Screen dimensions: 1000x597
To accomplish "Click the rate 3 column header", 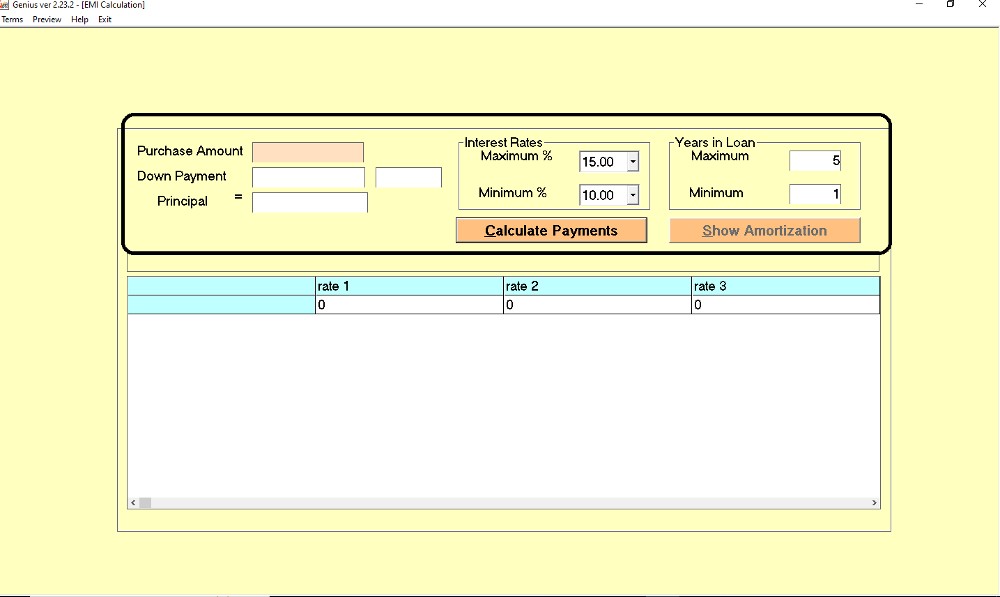I will tap(785, 287).
